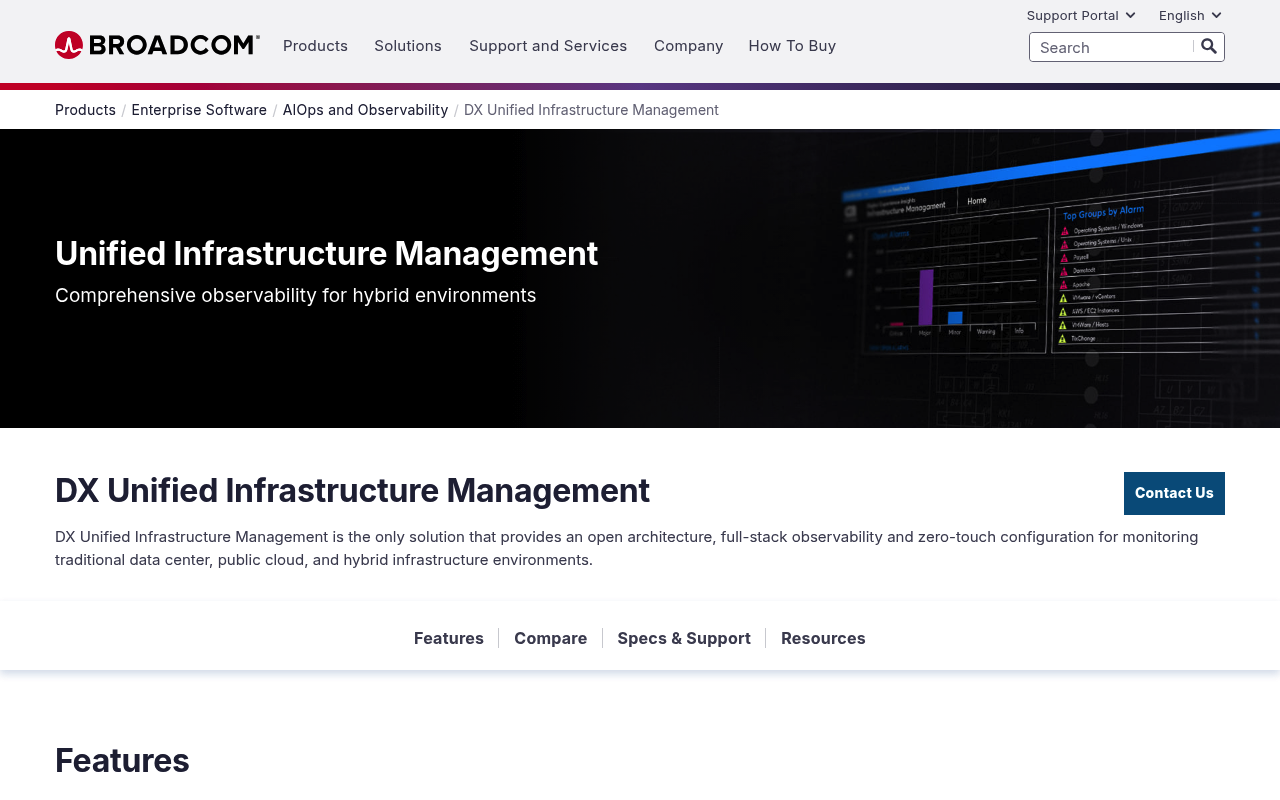
Task: Click the 'Comprehensive observability for hybrid environments' subtitle
Action: tap(296, 295)
